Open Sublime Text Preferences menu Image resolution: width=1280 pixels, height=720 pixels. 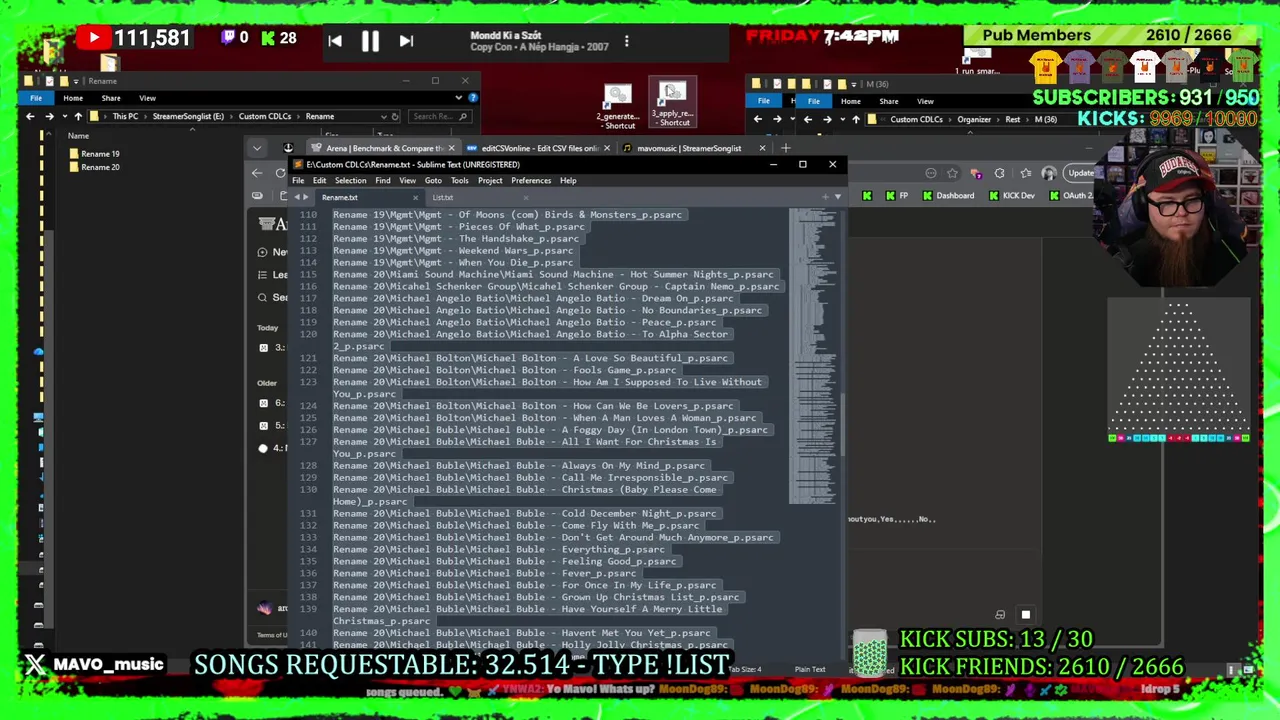click(531, 181)
